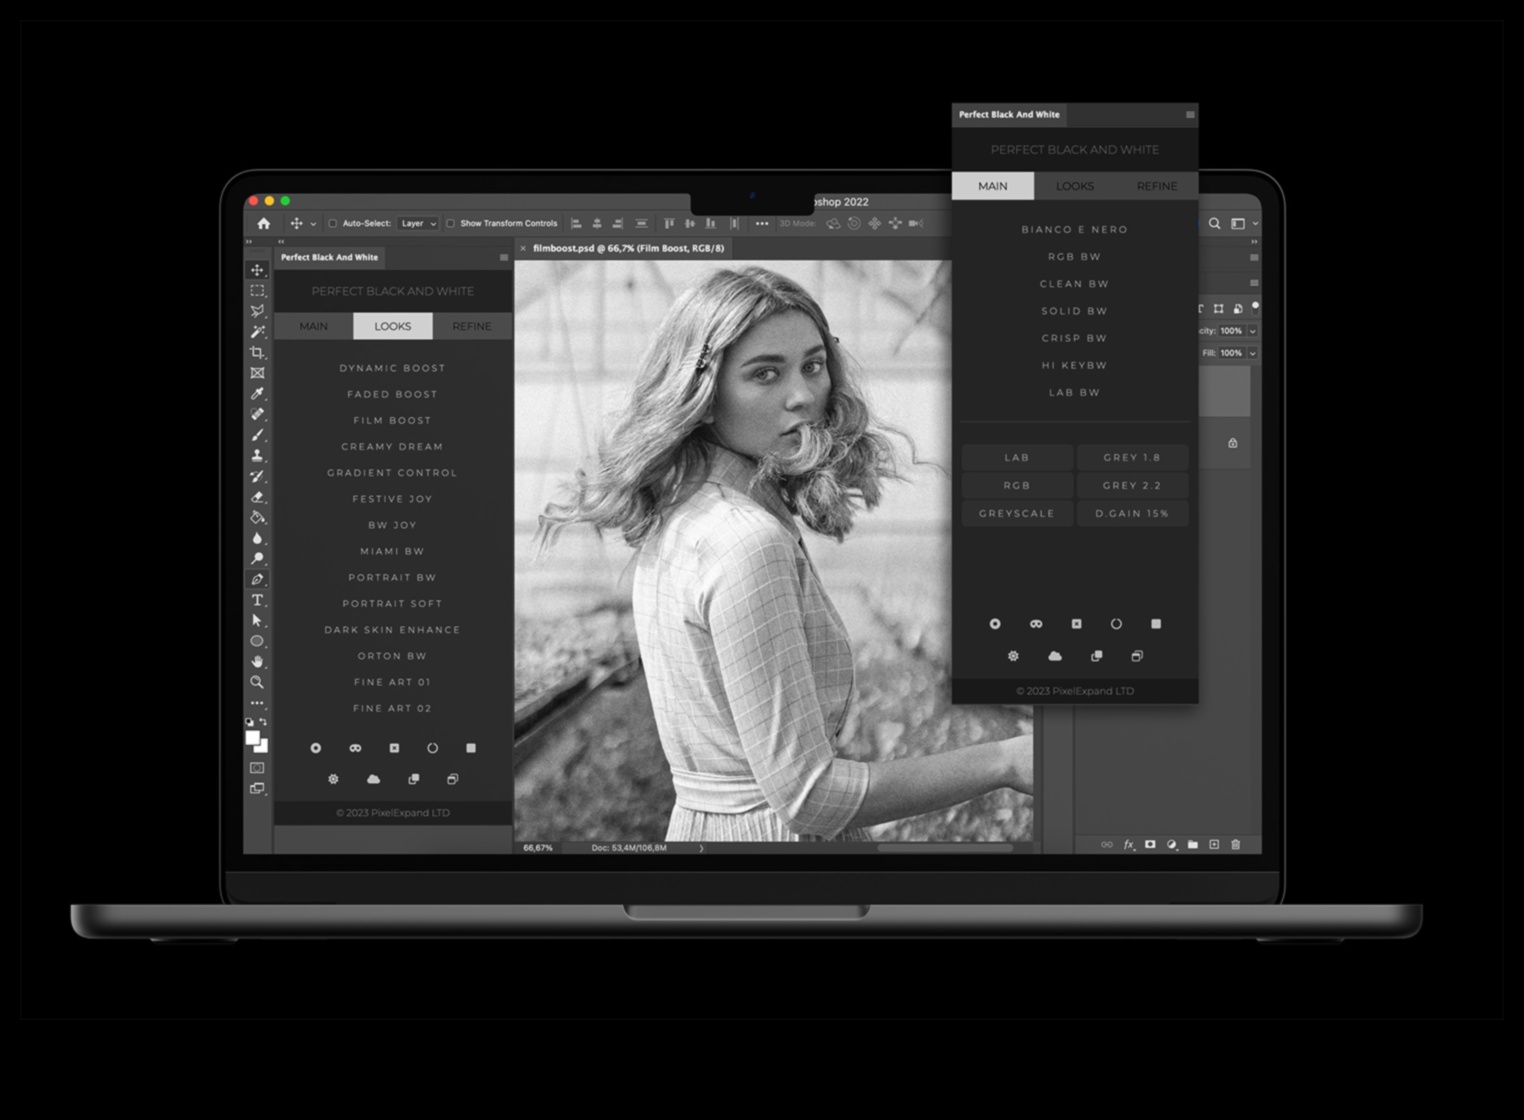
Task: Toggle Quick Mask mode in the toolbar
Action: [257, 768]
